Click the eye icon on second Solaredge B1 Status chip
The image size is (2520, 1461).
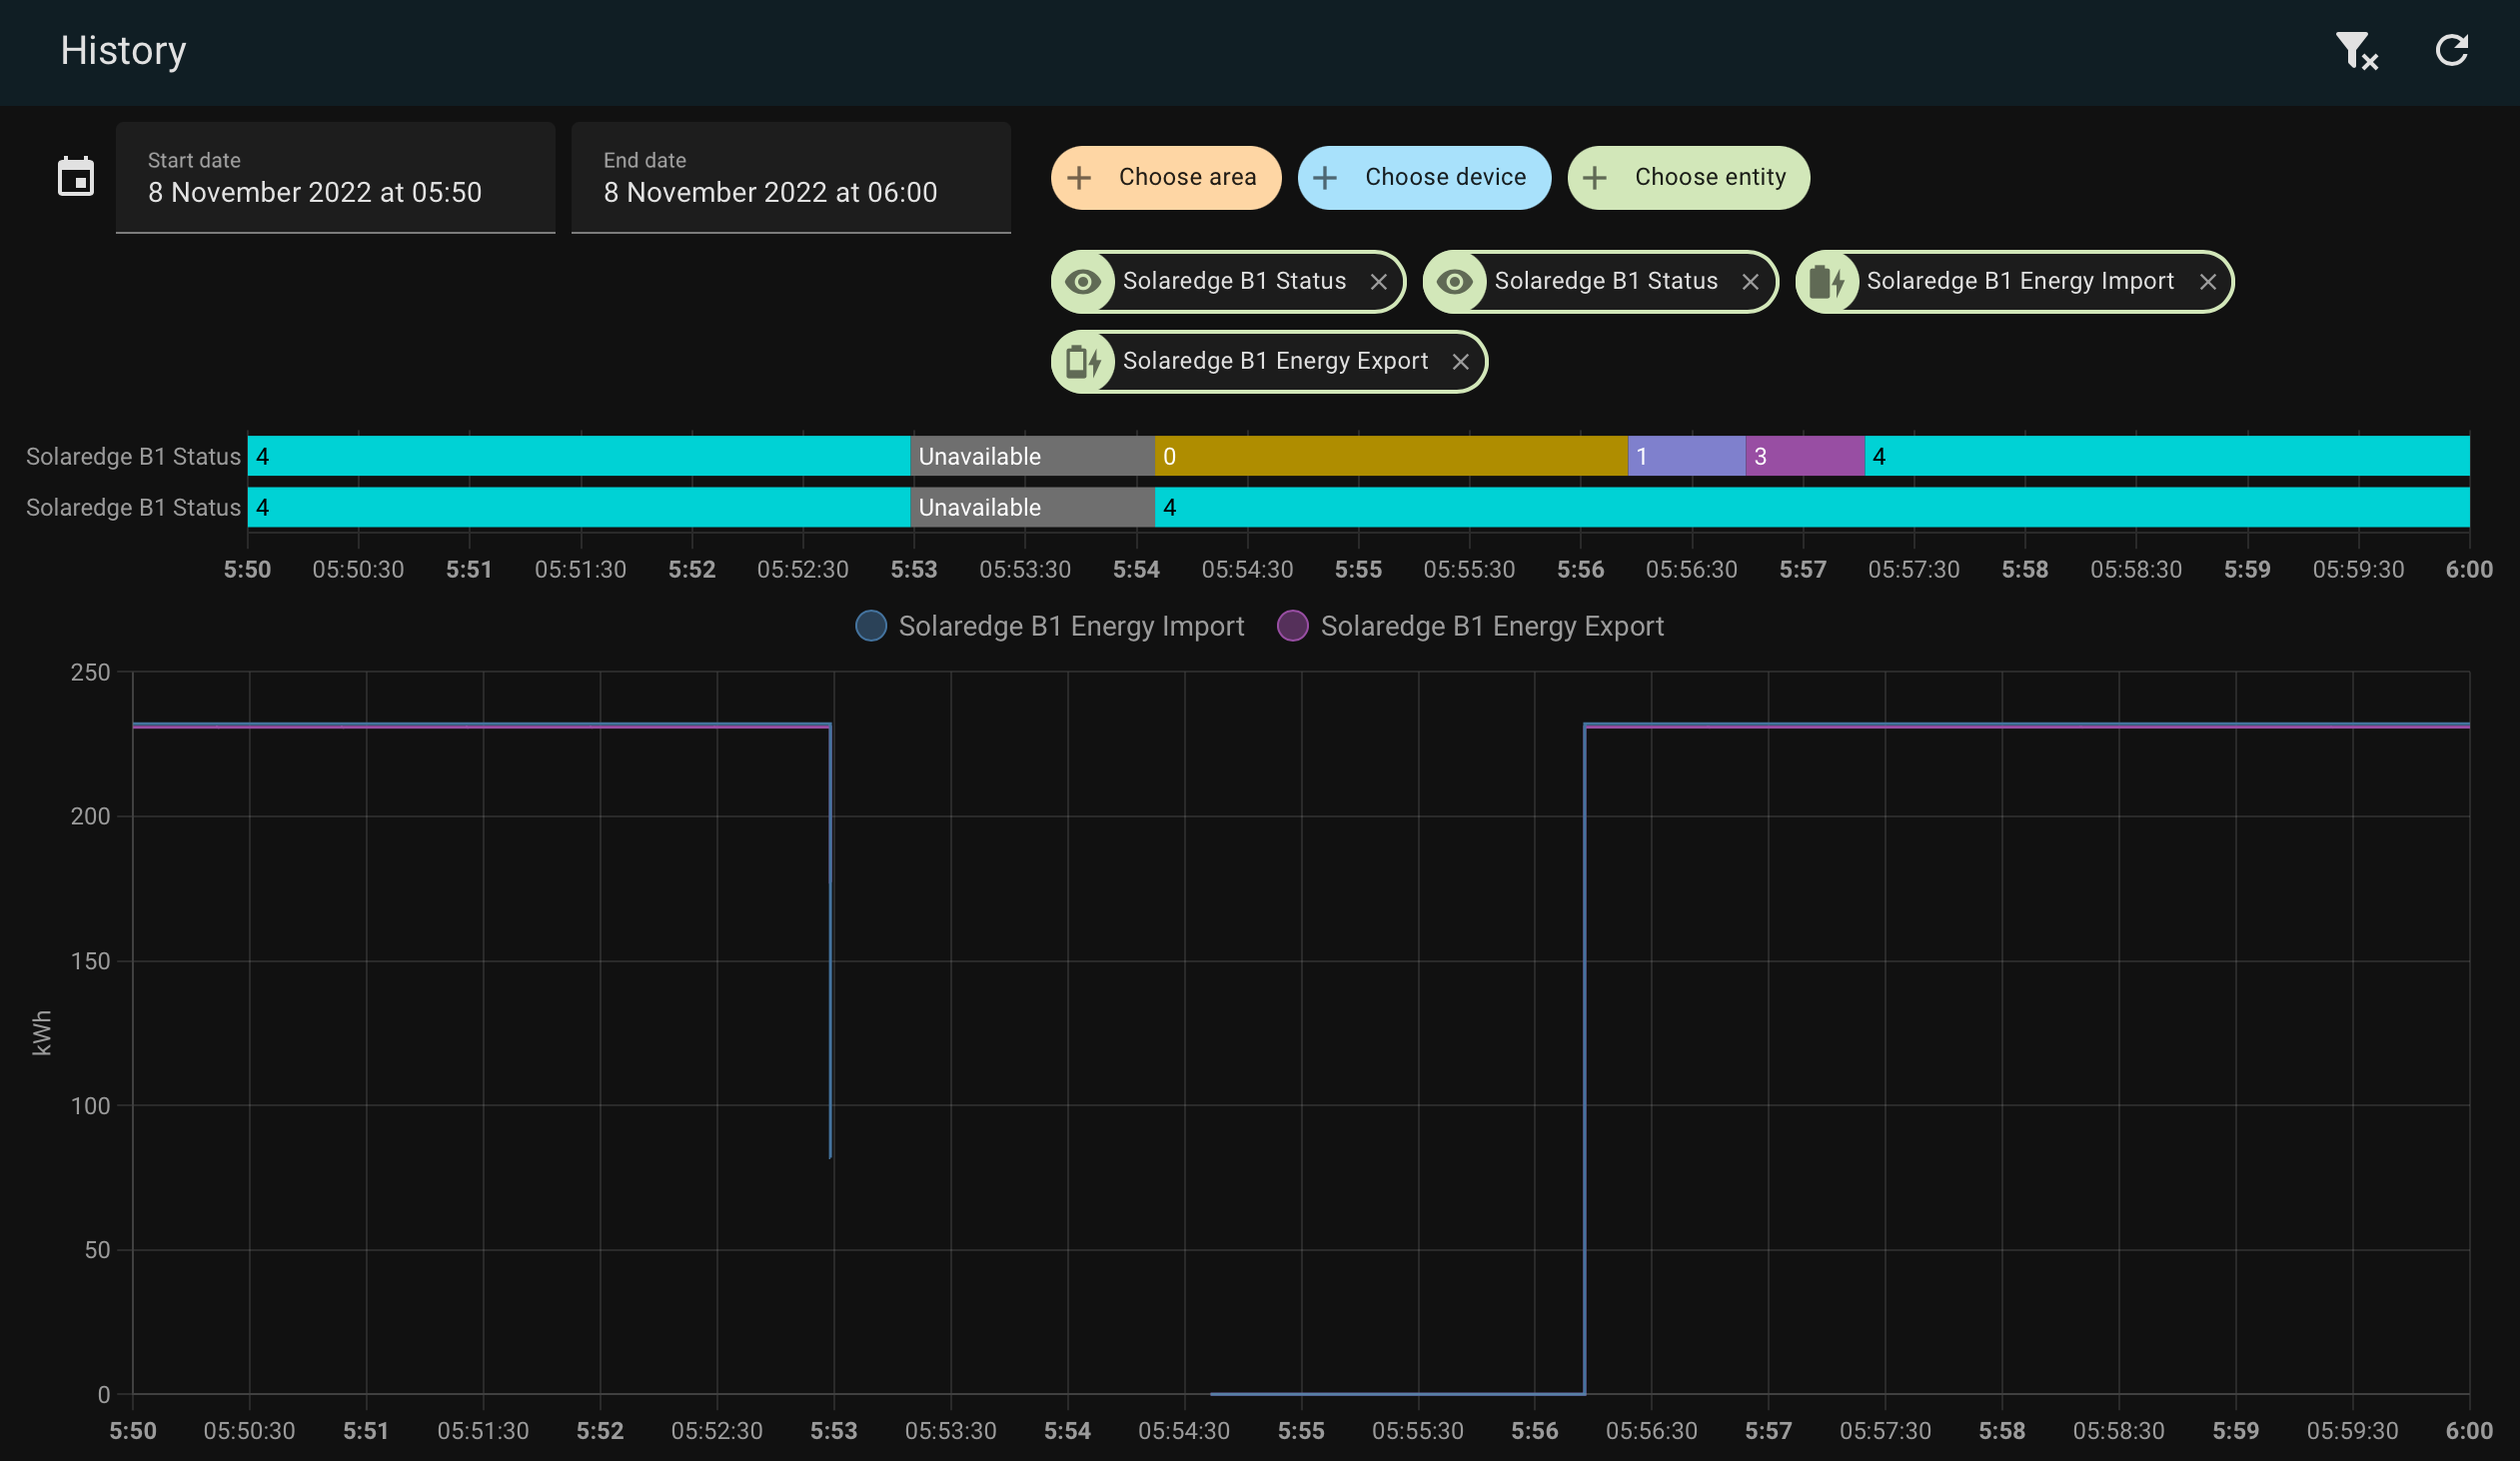coord(1458,281)
